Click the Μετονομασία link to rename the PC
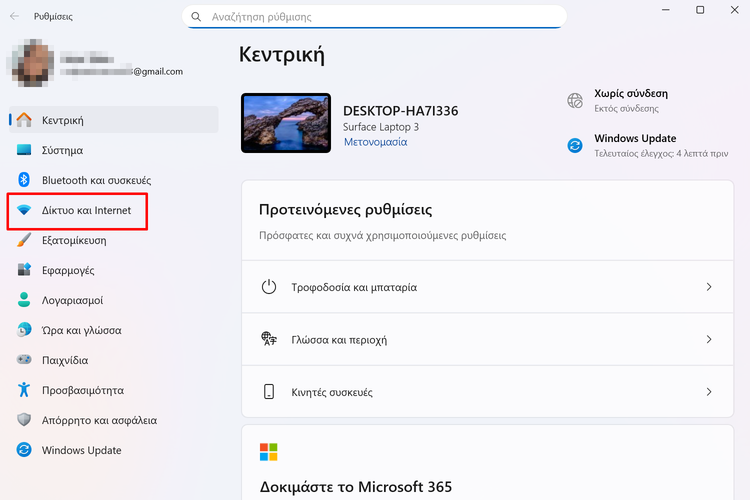The width and height of the screenshot is (750, 500). [375, 142]
